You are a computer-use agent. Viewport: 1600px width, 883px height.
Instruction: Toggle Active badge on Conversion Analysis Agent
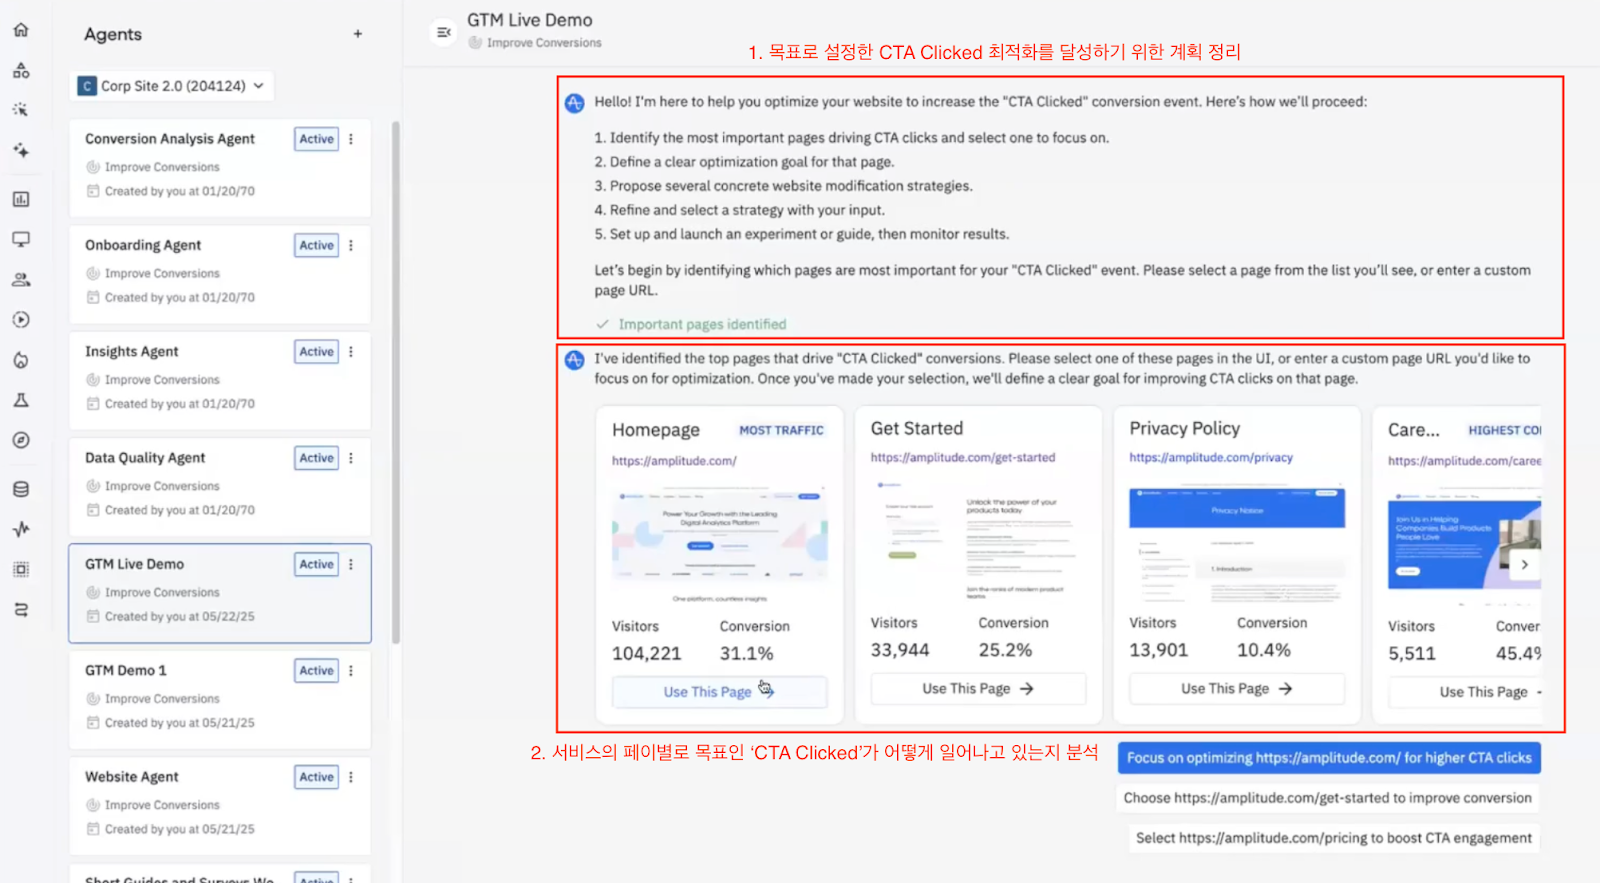[x=317, y=139]
